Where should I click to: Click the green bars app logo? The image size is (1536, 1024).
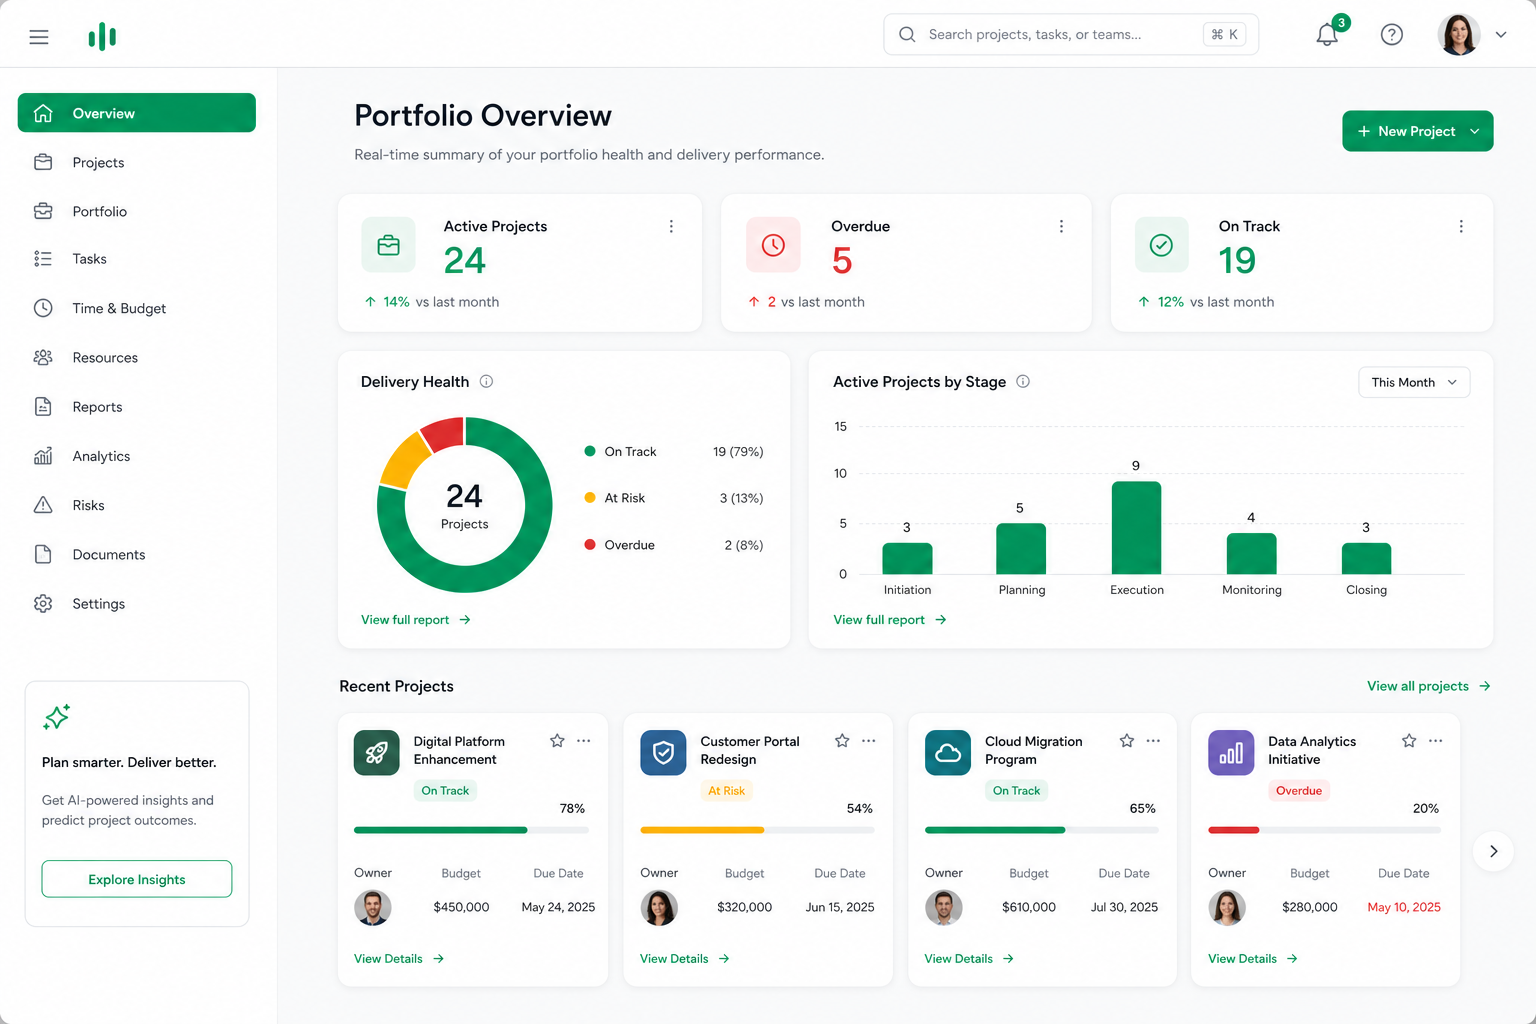(x=102, y=37)
